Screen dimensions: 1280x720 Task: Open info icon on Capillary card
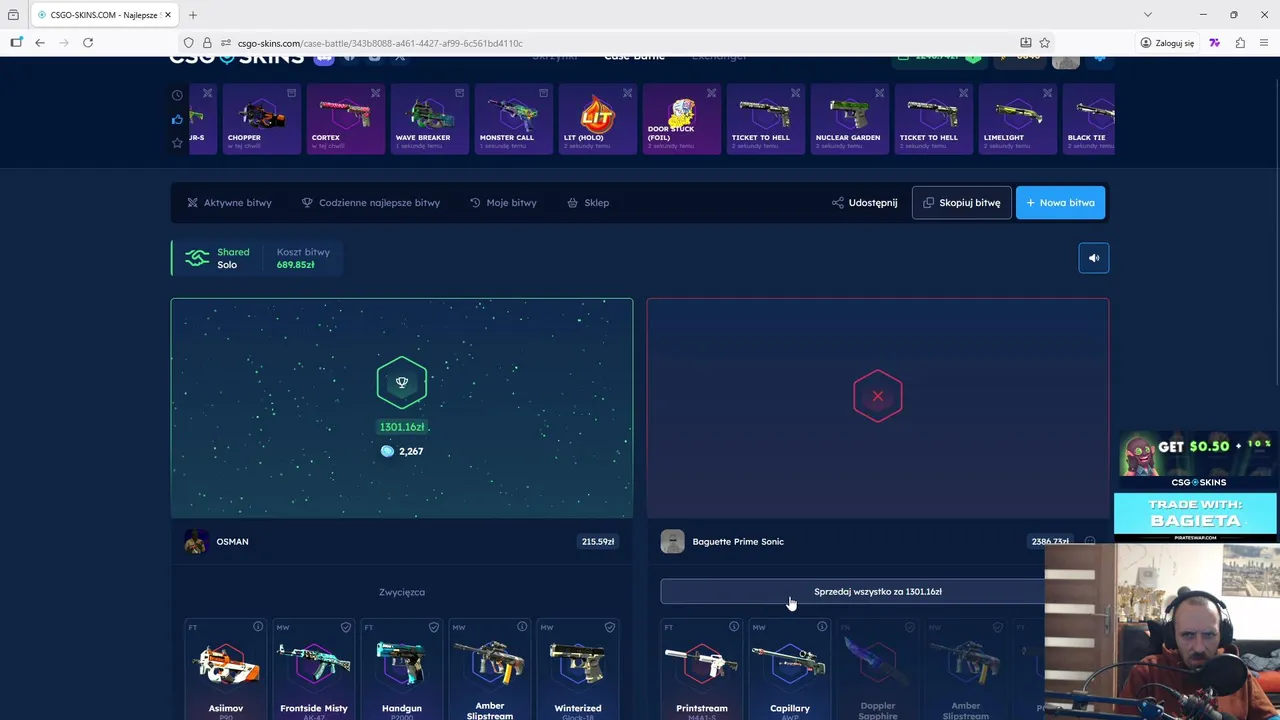pyautogui.click(x=822, y=627)
